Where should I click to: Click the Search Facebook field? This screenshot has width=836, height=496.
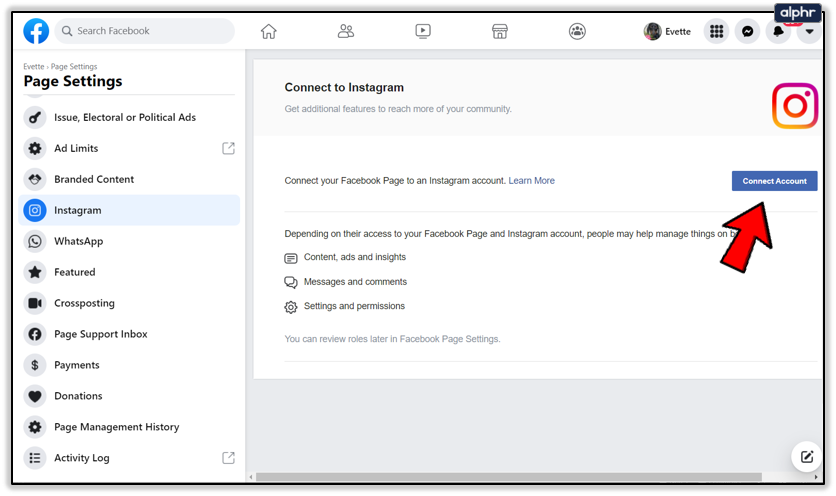point(144,31)
